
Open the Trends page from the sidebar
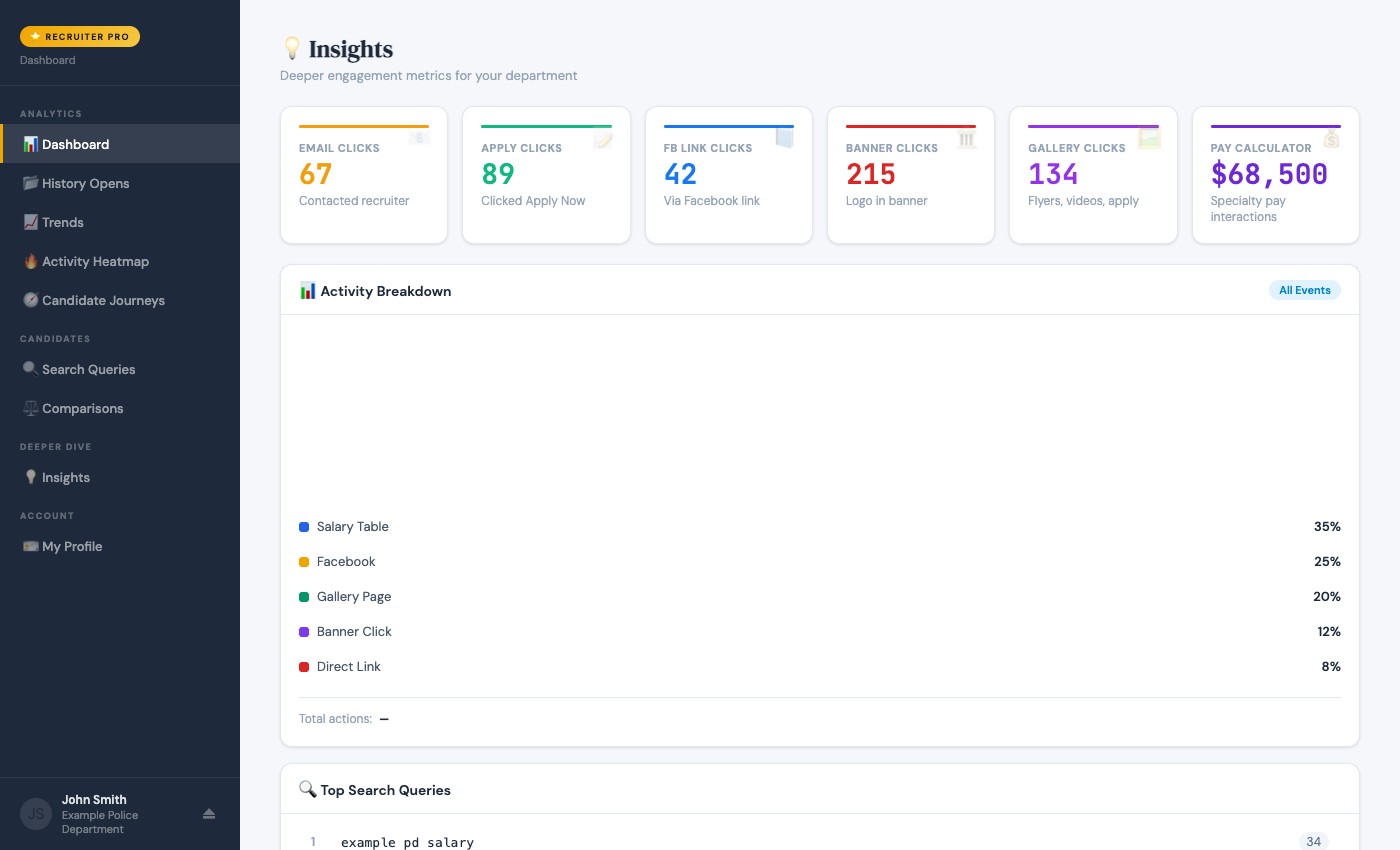point(64,222)
